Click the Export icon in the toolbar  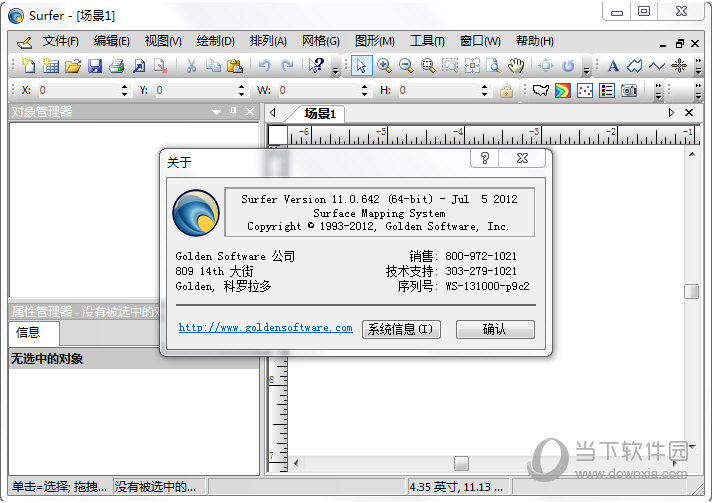[160, 66]
